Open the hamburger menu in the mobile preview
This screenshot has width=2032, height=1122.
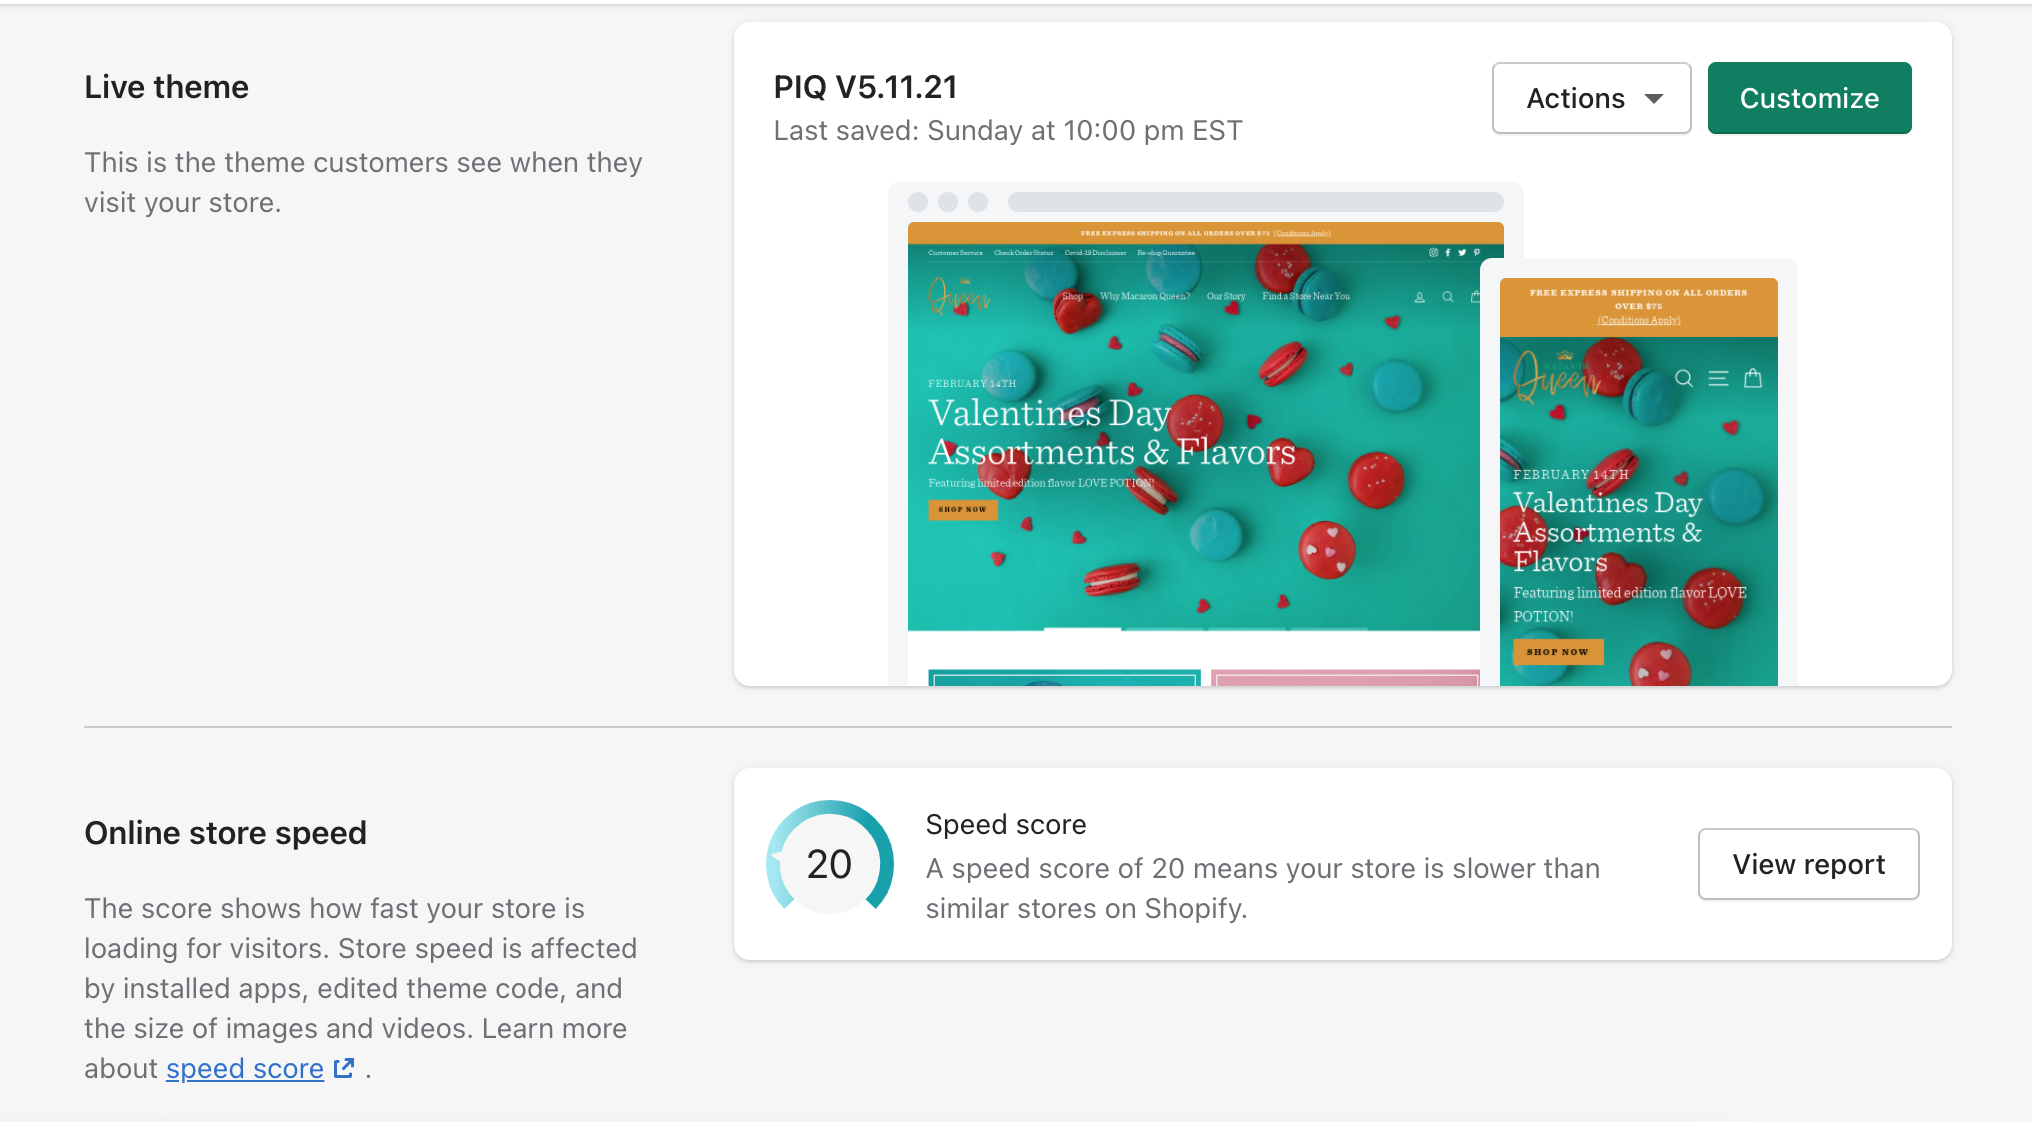coord(1718,379)
